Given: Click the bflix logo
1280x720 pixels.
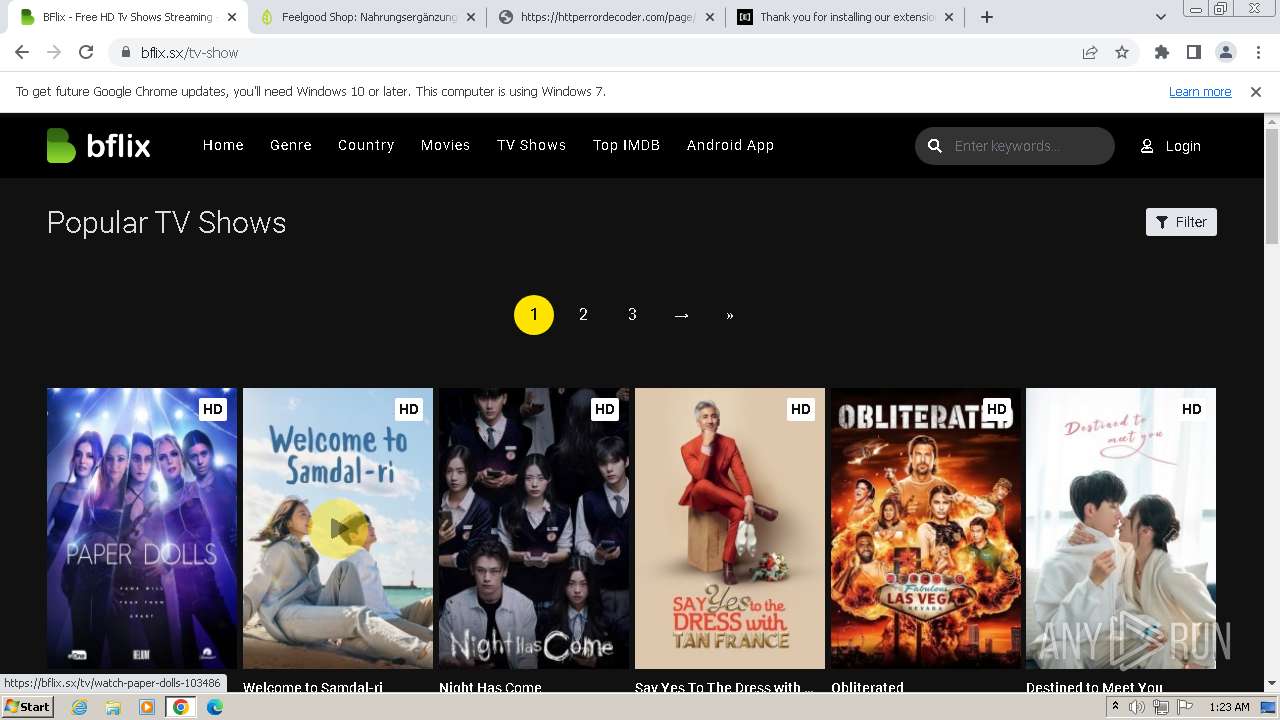Looking at the screenshot, I should tap(98, 146).
